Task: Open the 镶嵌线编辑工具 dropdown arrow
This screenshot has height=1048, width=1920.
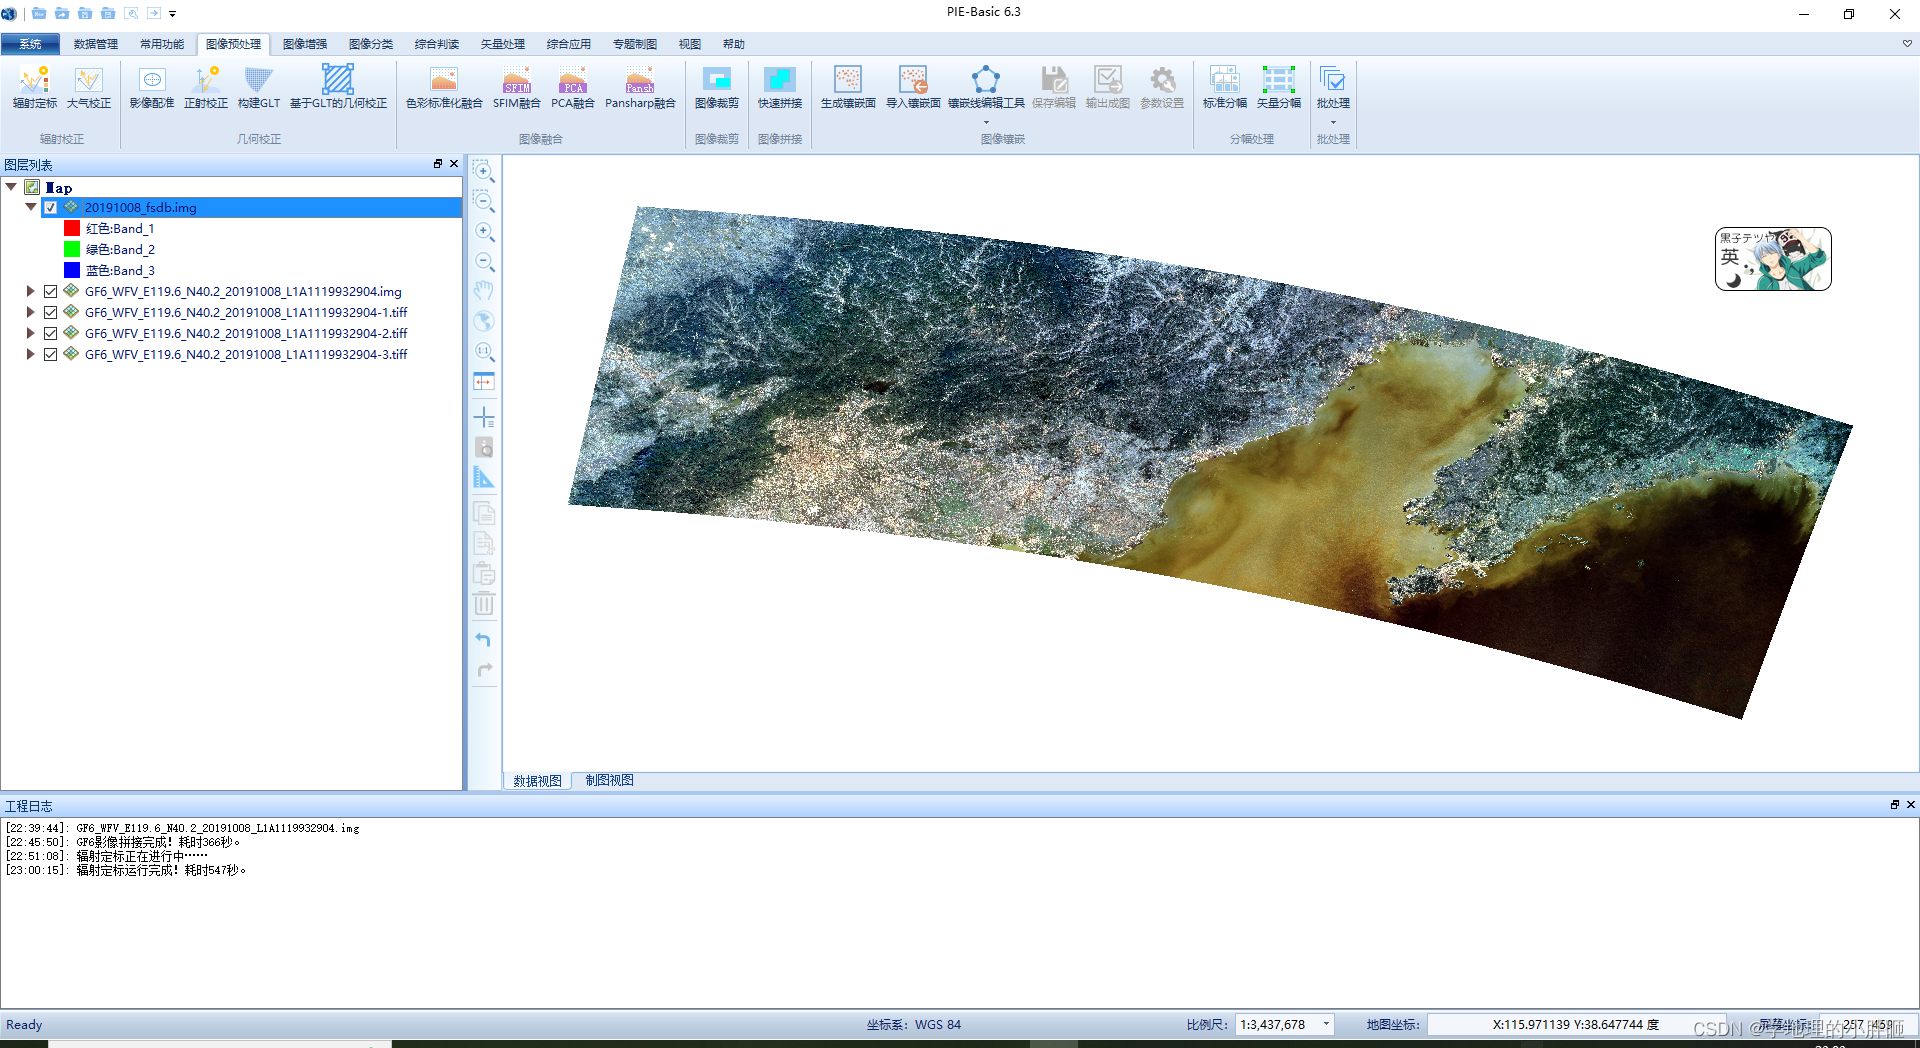Action: point(986,122)
